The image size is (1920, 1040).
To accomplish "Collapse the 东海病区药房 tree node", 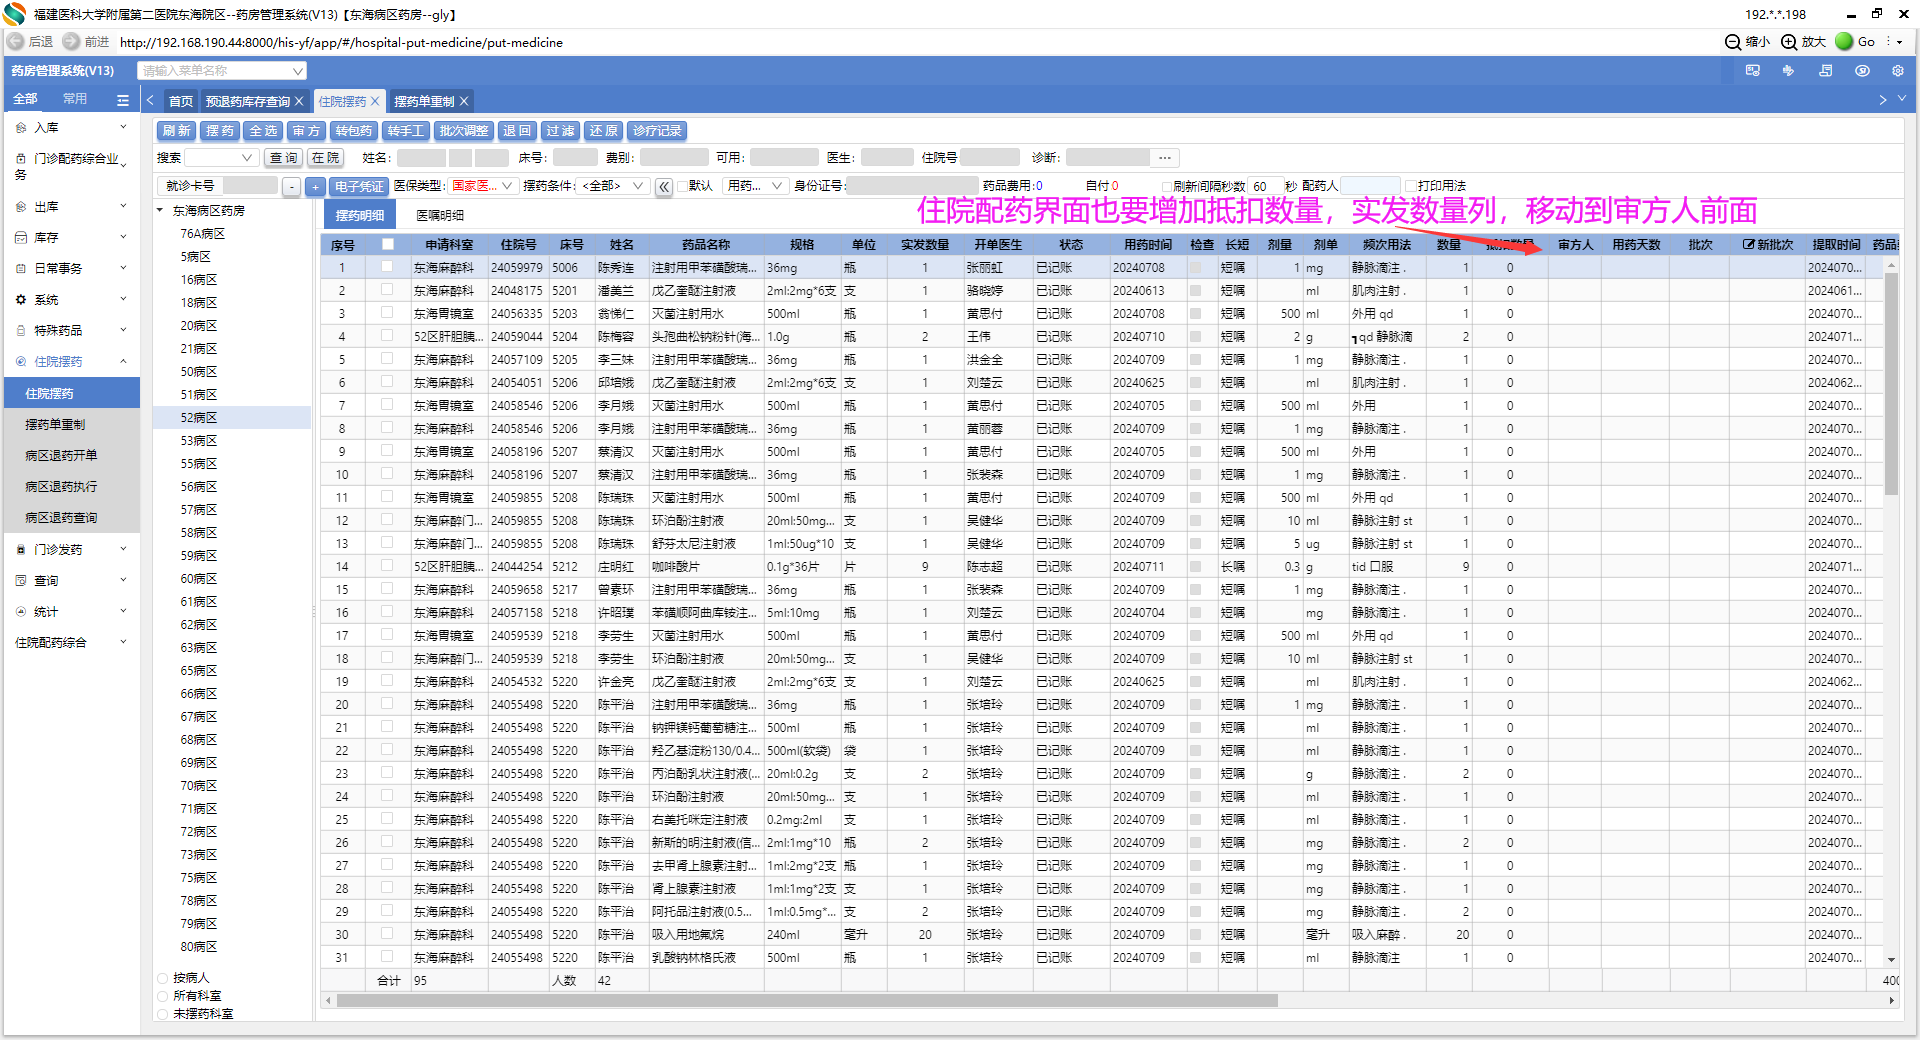I will [160, 211].
